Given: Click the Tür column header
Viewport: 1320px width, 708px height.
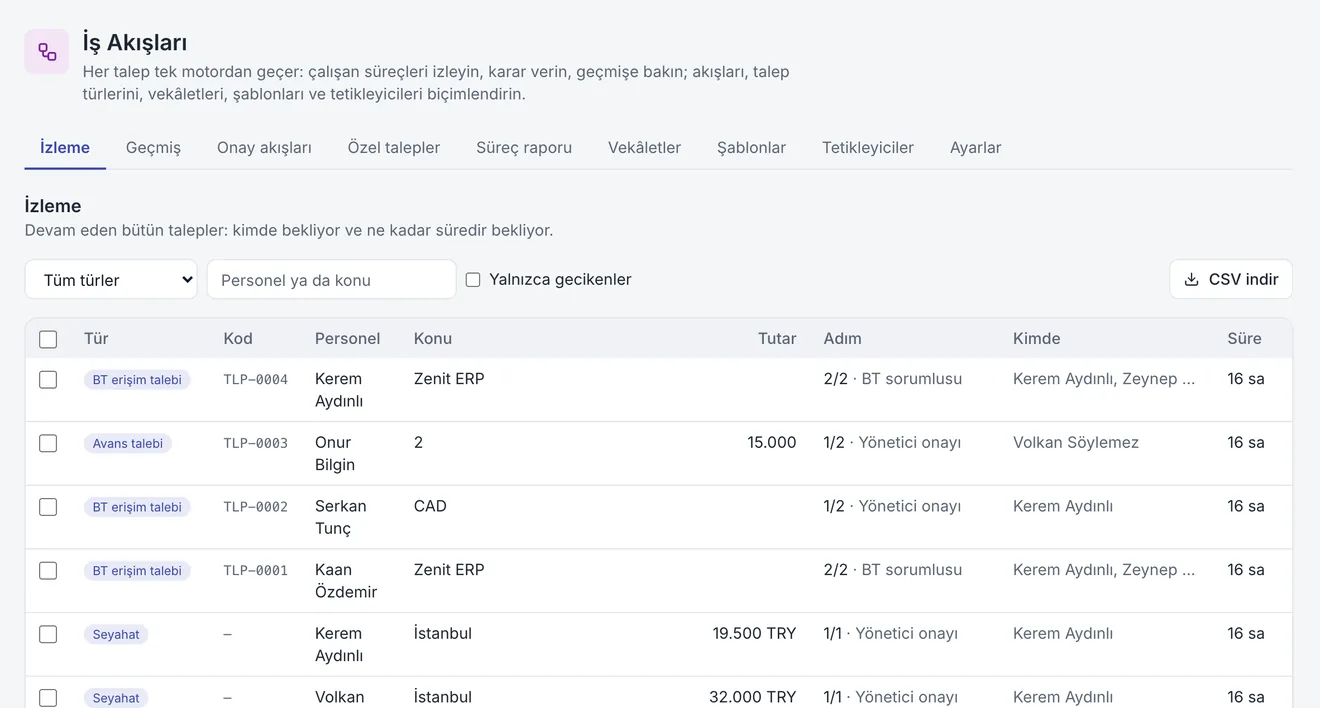Looking at the screenshot, I should pyautogui.click(x=96, y=338).
